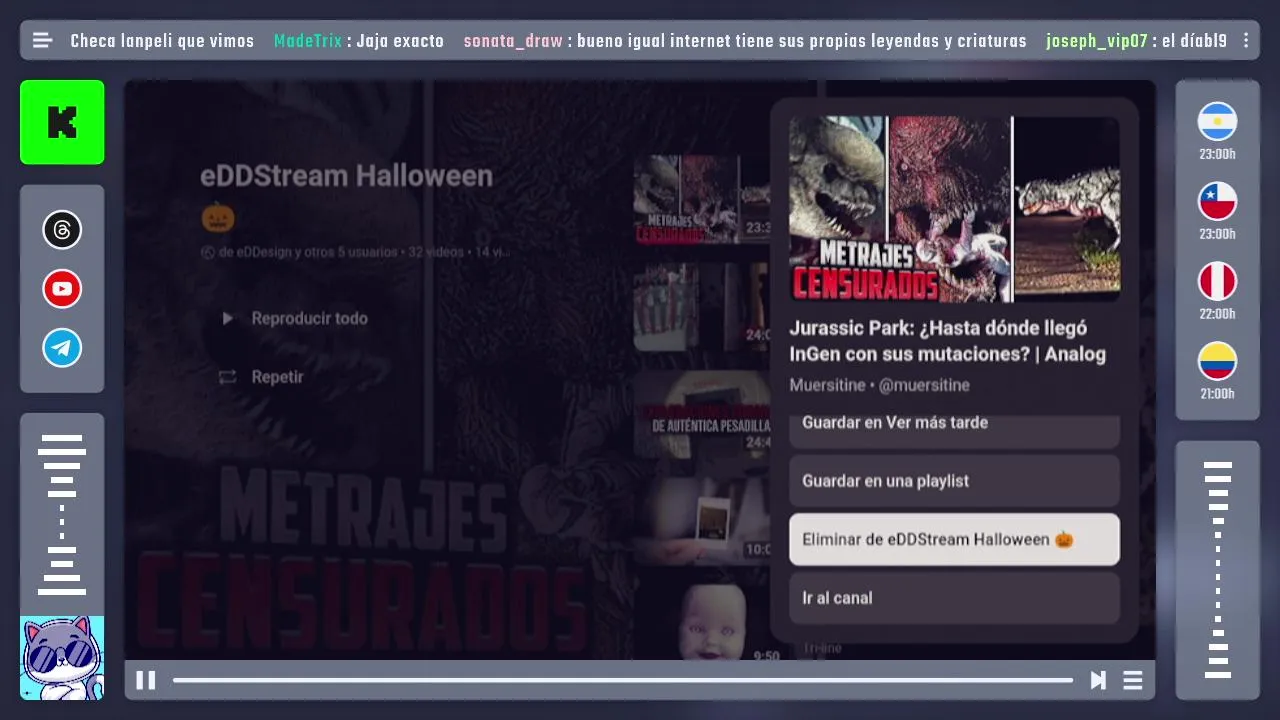Click the 'Checa lanpeli que vimos' message
The image size is (1280, 720).
point(162,41)
